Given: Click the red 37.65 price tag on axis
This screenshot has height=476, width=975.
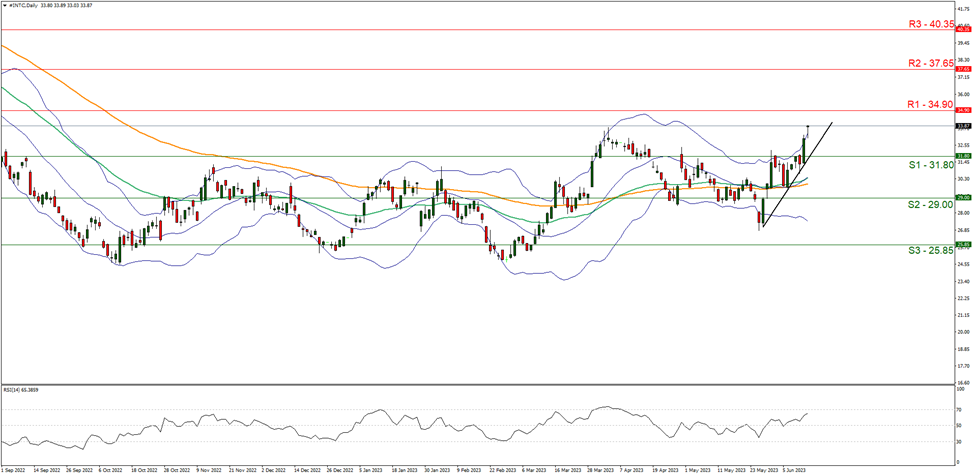Looking at the screenshot, I should tap(962, 70).
